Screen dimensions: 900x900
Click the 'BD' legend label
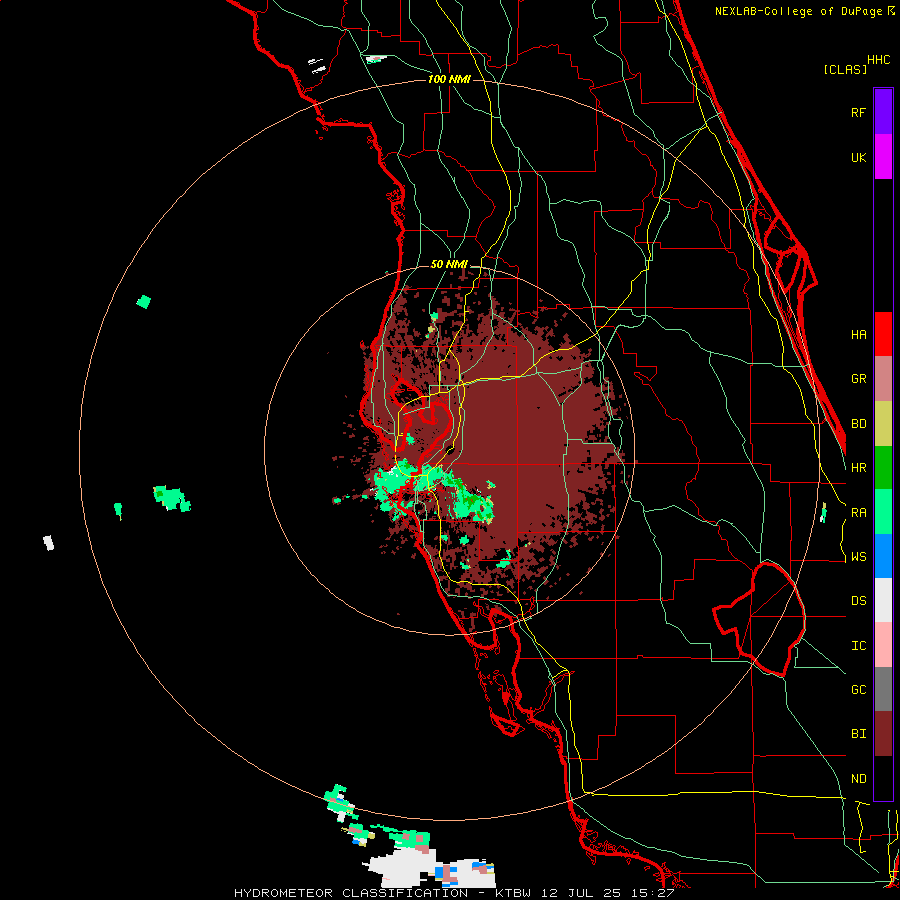pyautogui.click(x=858, y=424)
